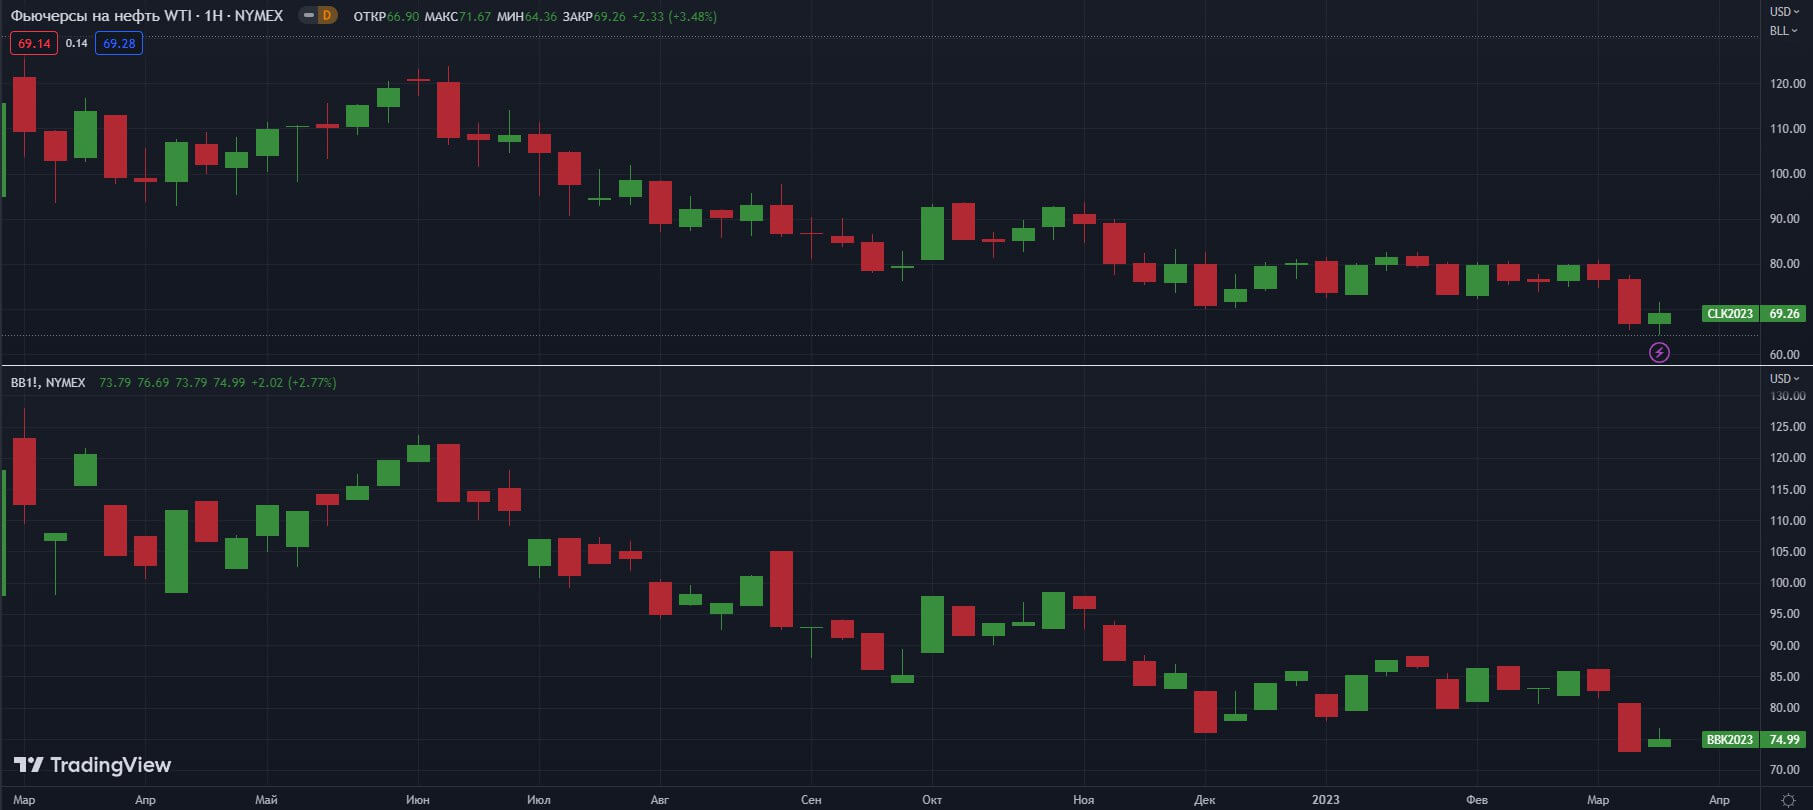Click the last red March candle on BB1! chart
The width and height of the screenshot is (1813, 810).
click(1629, 727)
